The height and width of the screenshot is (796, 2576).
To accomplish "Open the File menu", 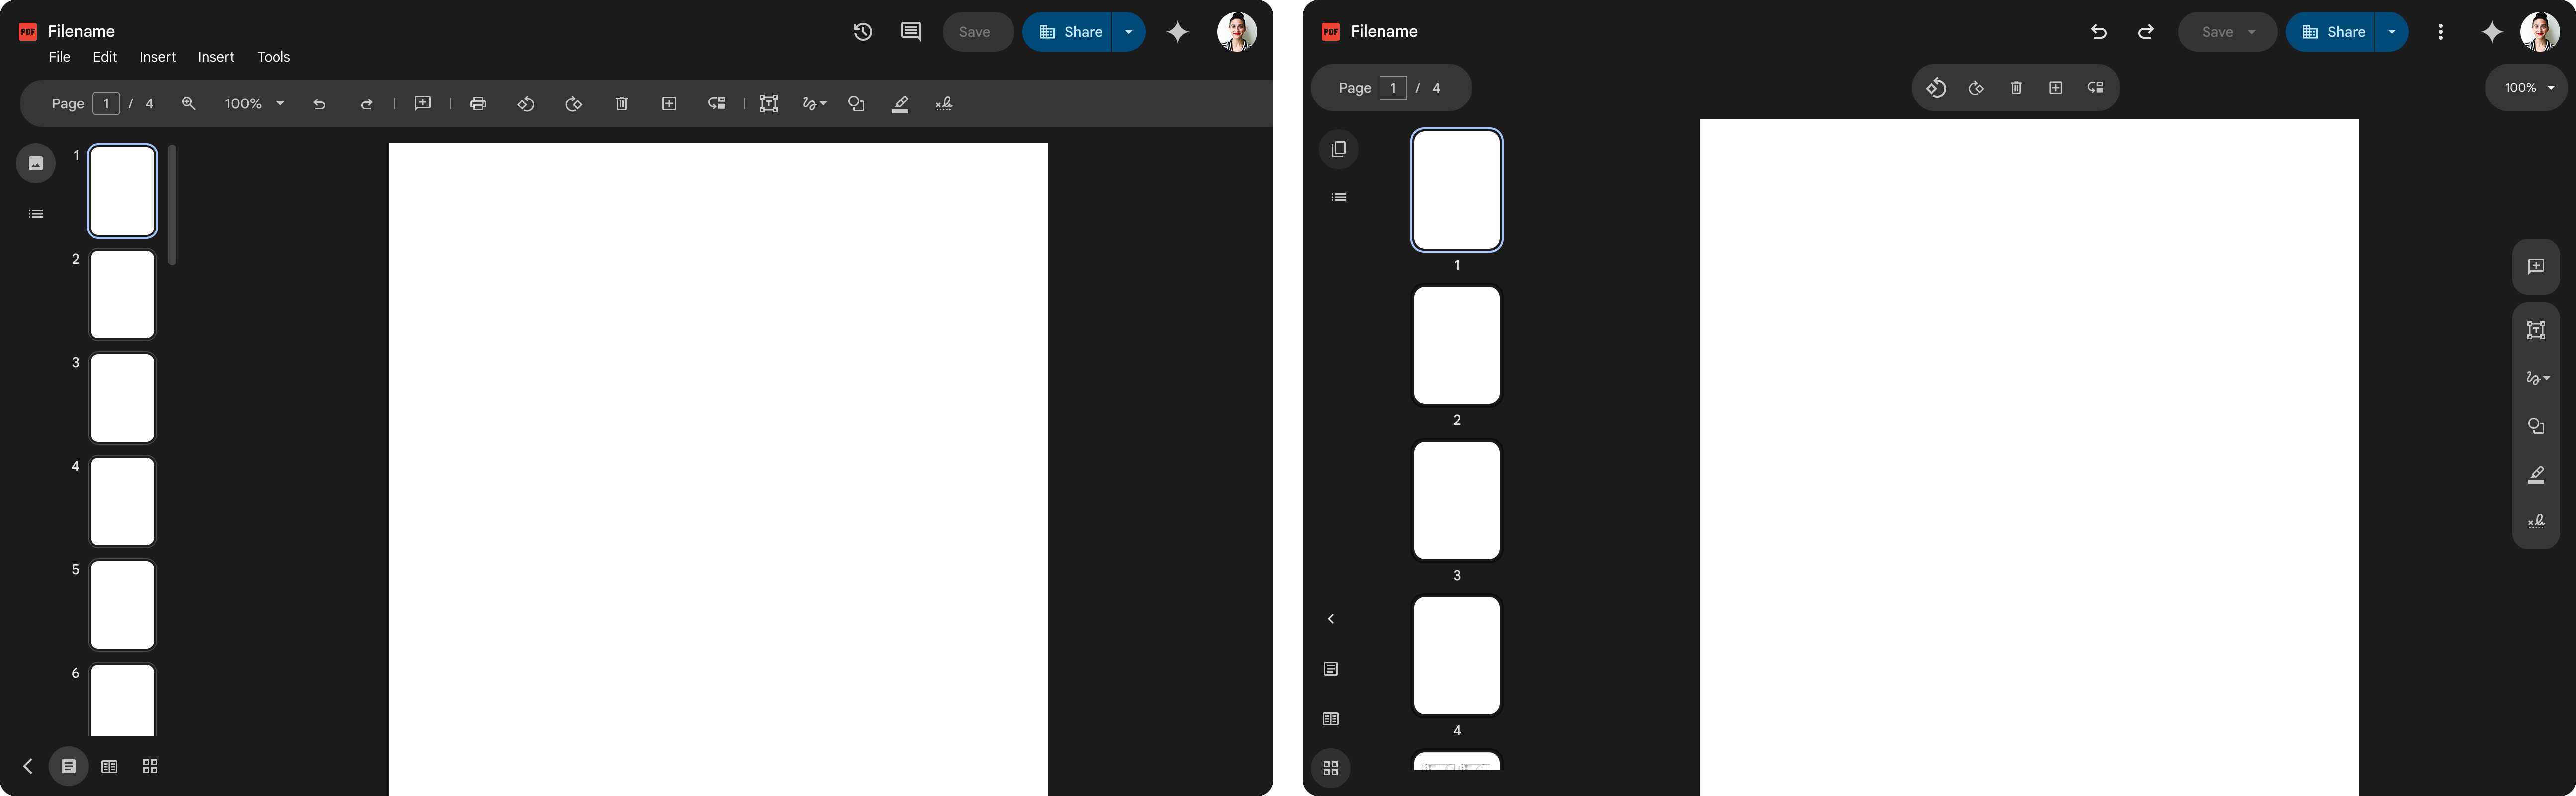I will click(60, 57).
